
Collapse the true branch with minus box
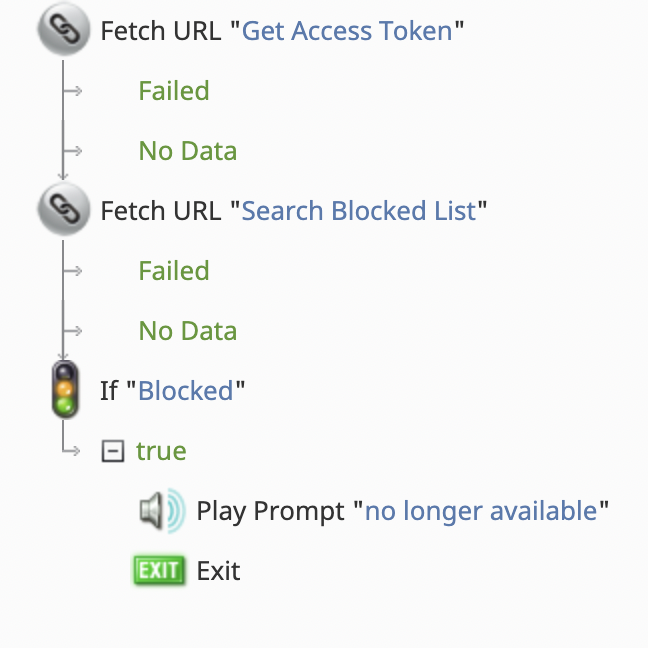[113, 450]
